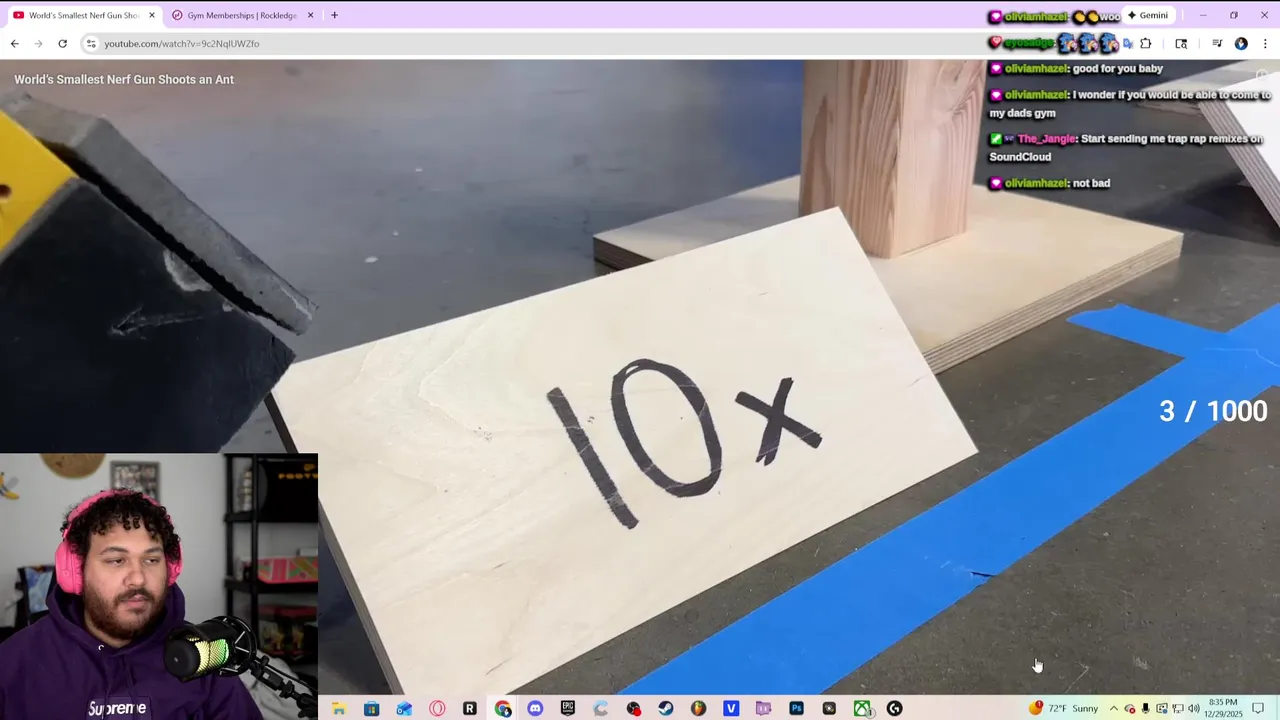Open Chrome three-dot menu
The height and width of the screenshot is (720, 1280).
click(x=1265, y=44)
